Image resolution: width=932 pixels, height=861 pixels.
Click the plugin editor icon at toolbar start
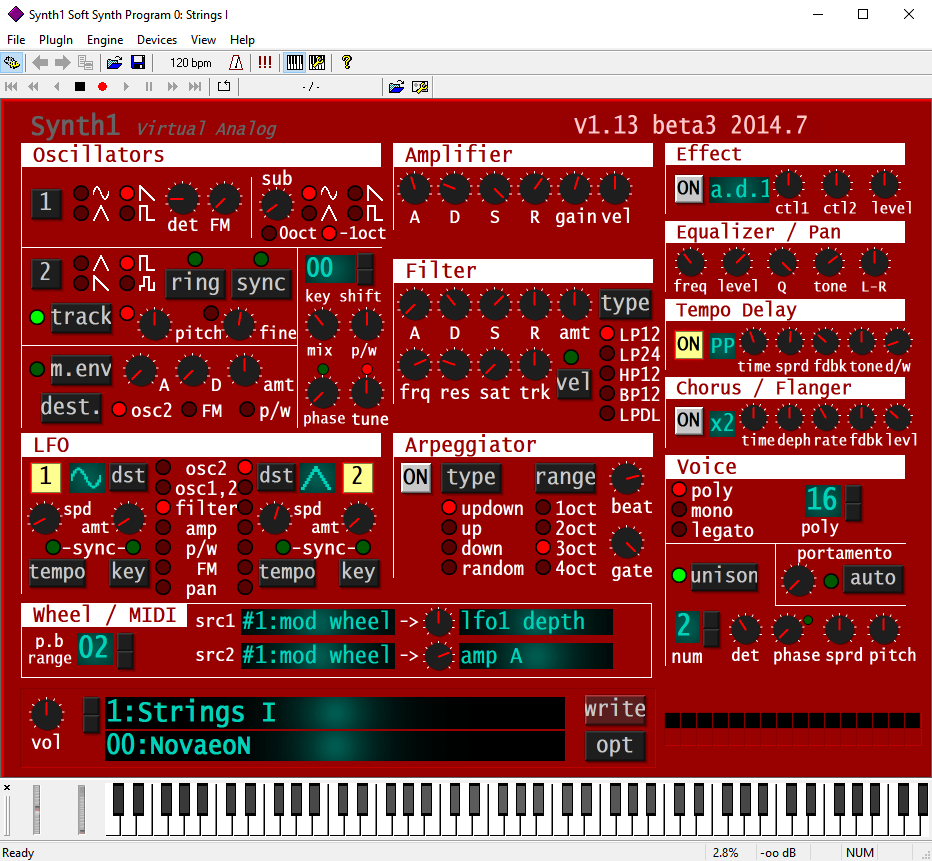point(11,62)
